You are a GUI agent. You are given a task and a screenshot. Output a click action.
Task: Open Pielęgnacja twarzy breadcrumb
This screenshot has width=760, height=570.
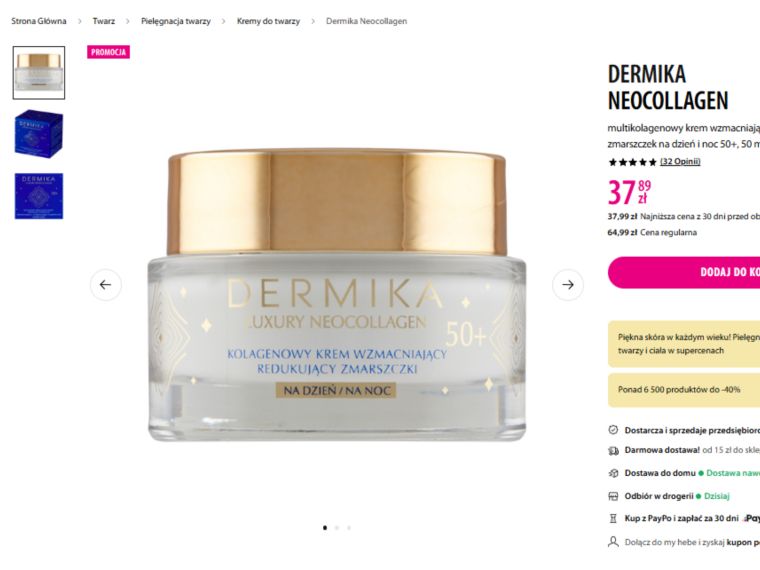pyautogui.click(x=176, y=21)
